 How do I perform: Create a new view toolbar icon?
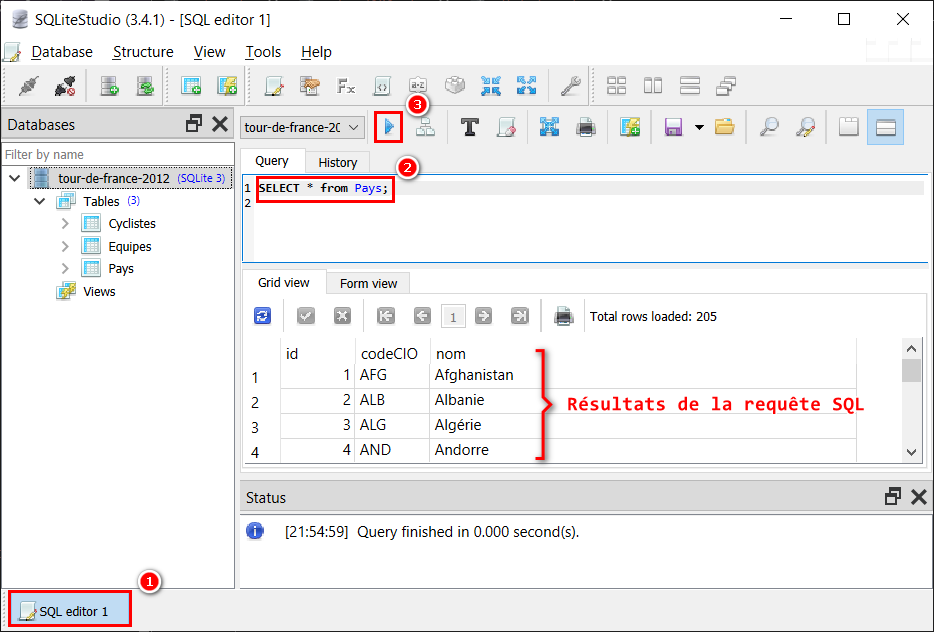coord(227,86)
